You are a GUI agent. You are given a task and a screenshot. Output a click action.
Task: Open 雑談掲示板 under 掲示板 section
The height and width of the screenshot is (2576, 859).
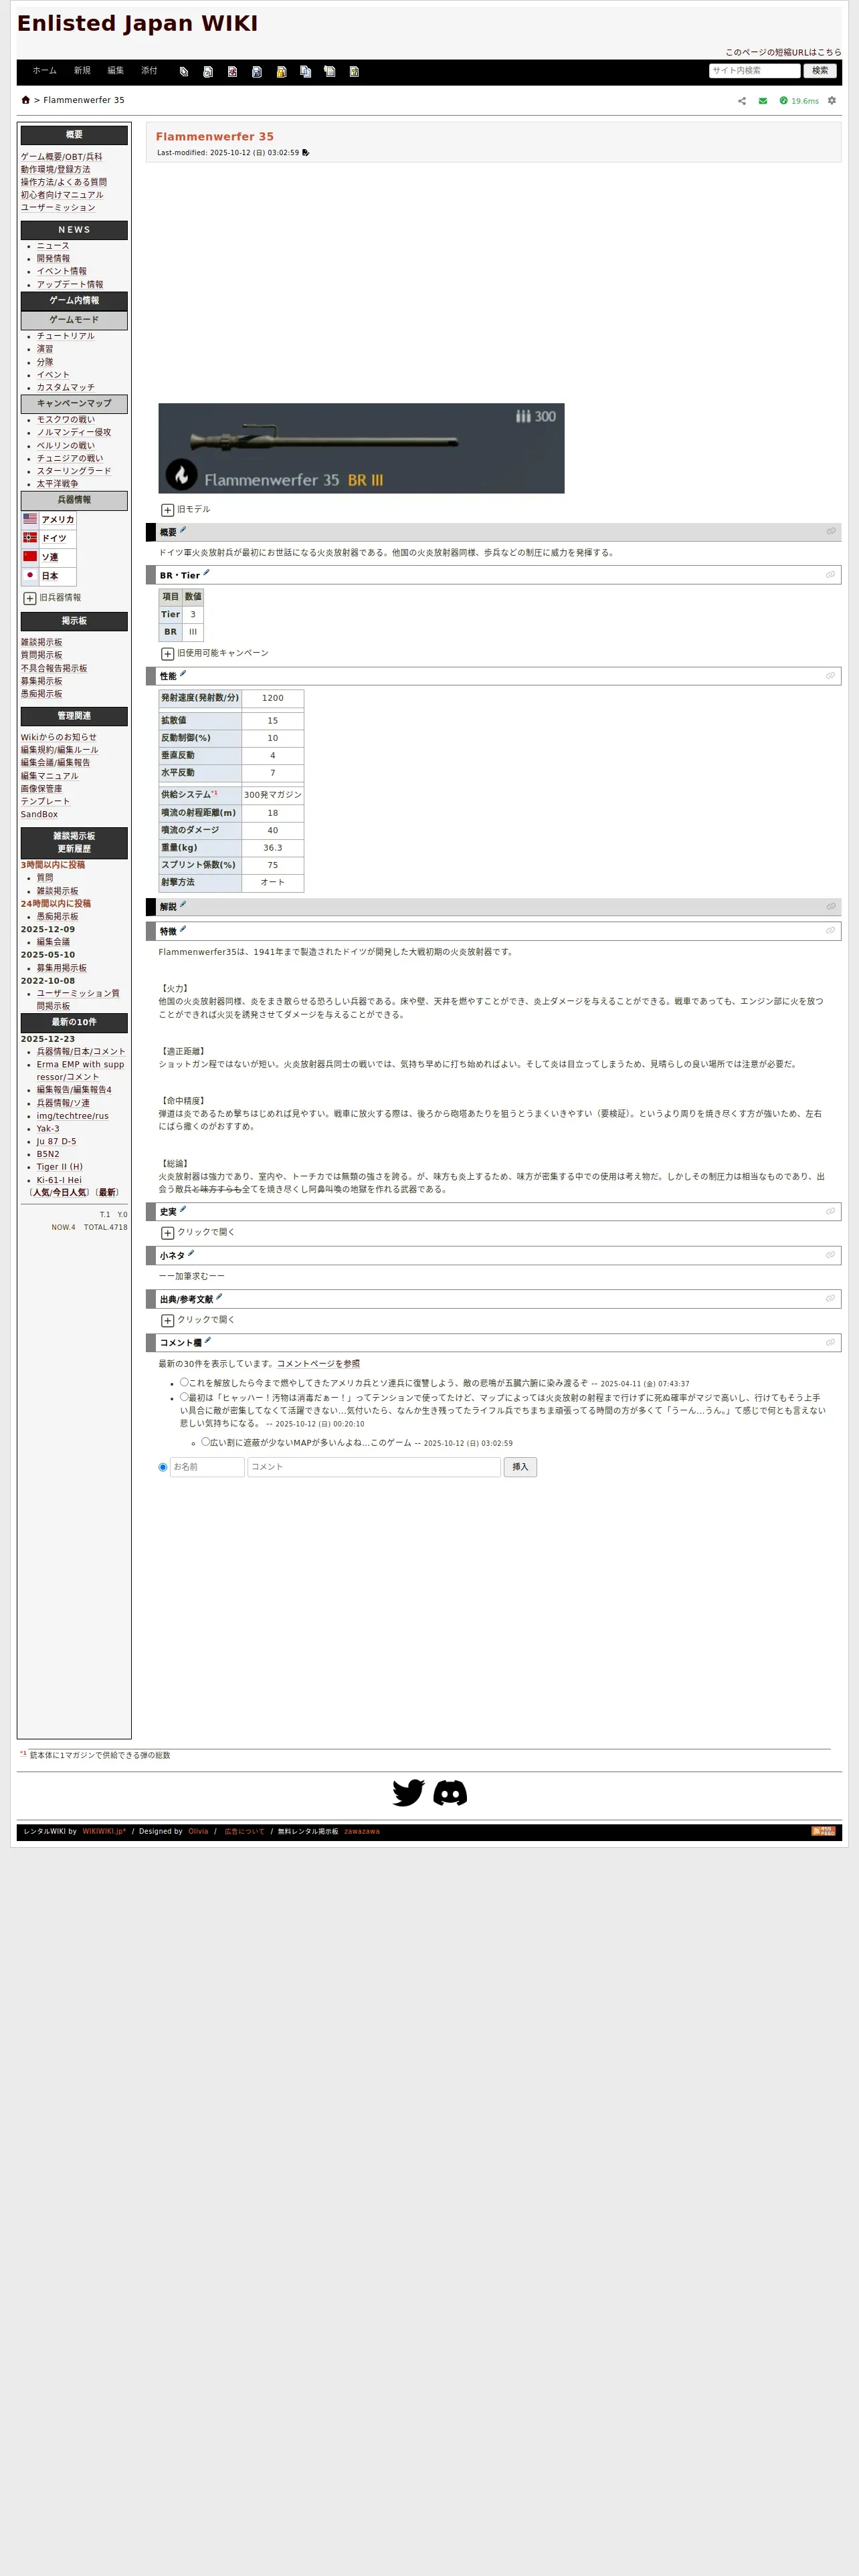point(41,643)
